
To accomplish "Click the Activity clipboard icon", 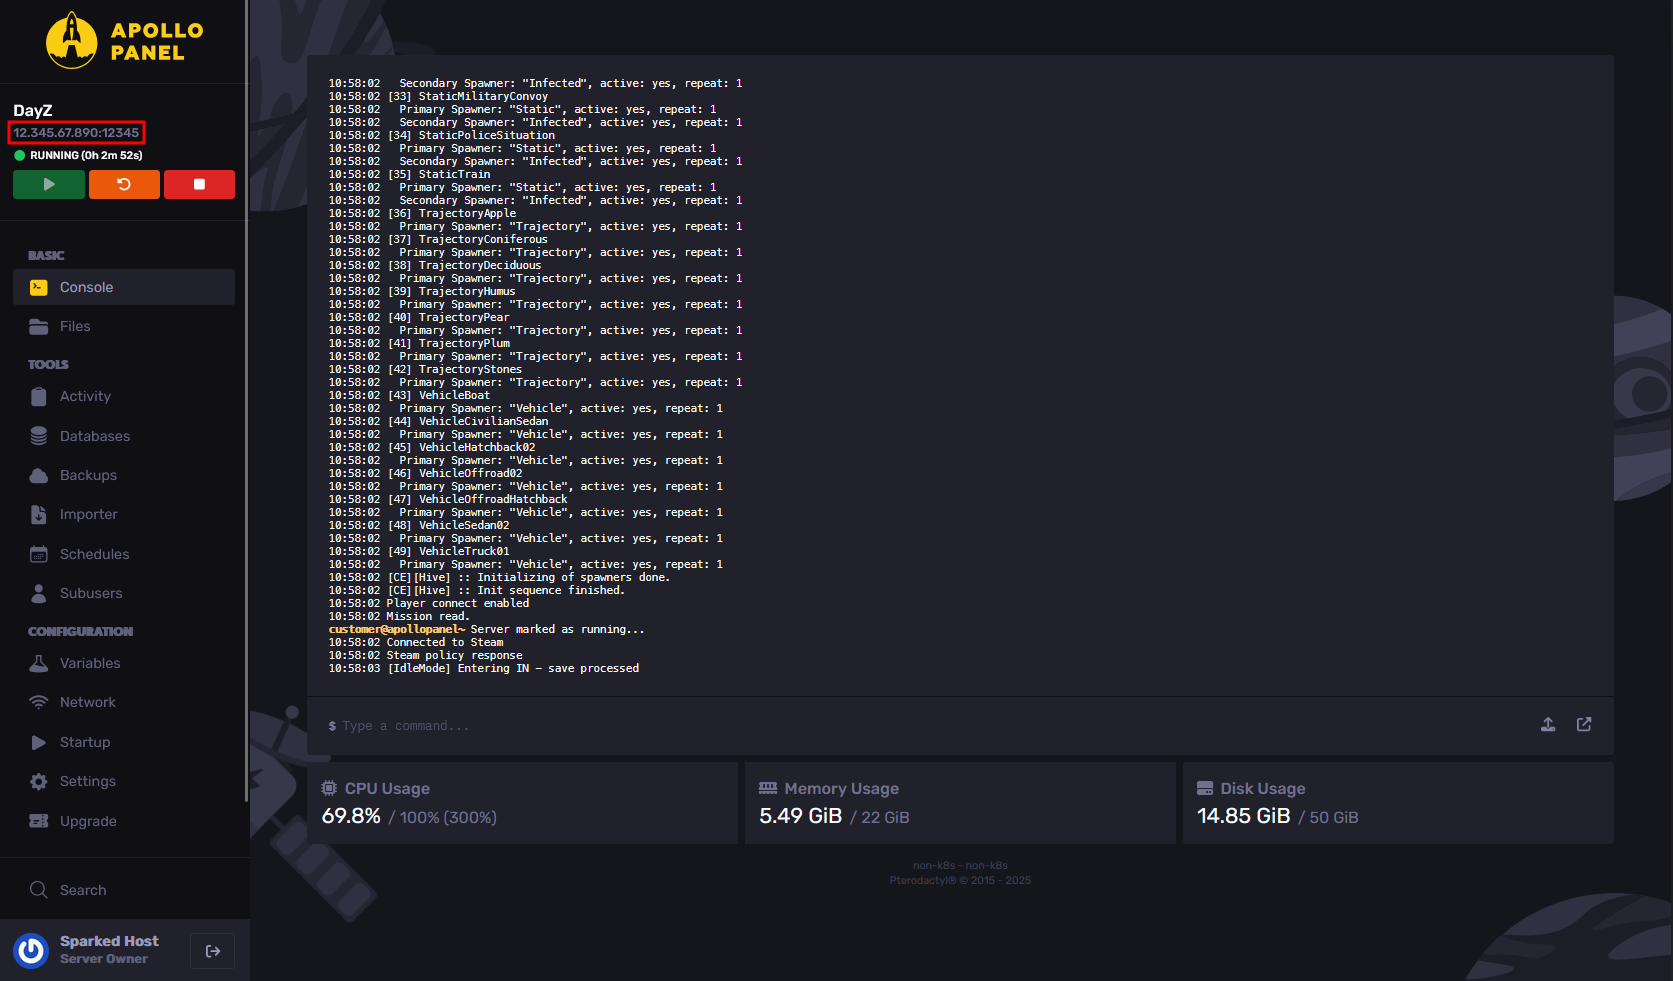I will [39, 396].
